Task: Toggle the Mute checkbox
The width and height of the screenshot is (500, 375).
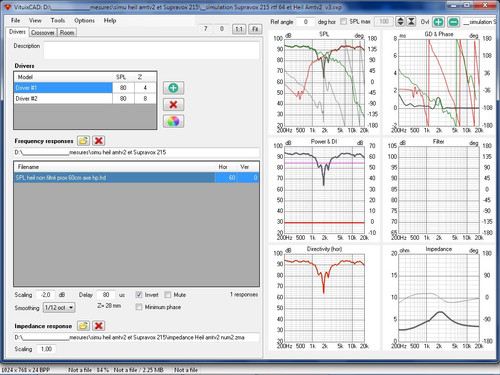Action: tap(168, 295)
